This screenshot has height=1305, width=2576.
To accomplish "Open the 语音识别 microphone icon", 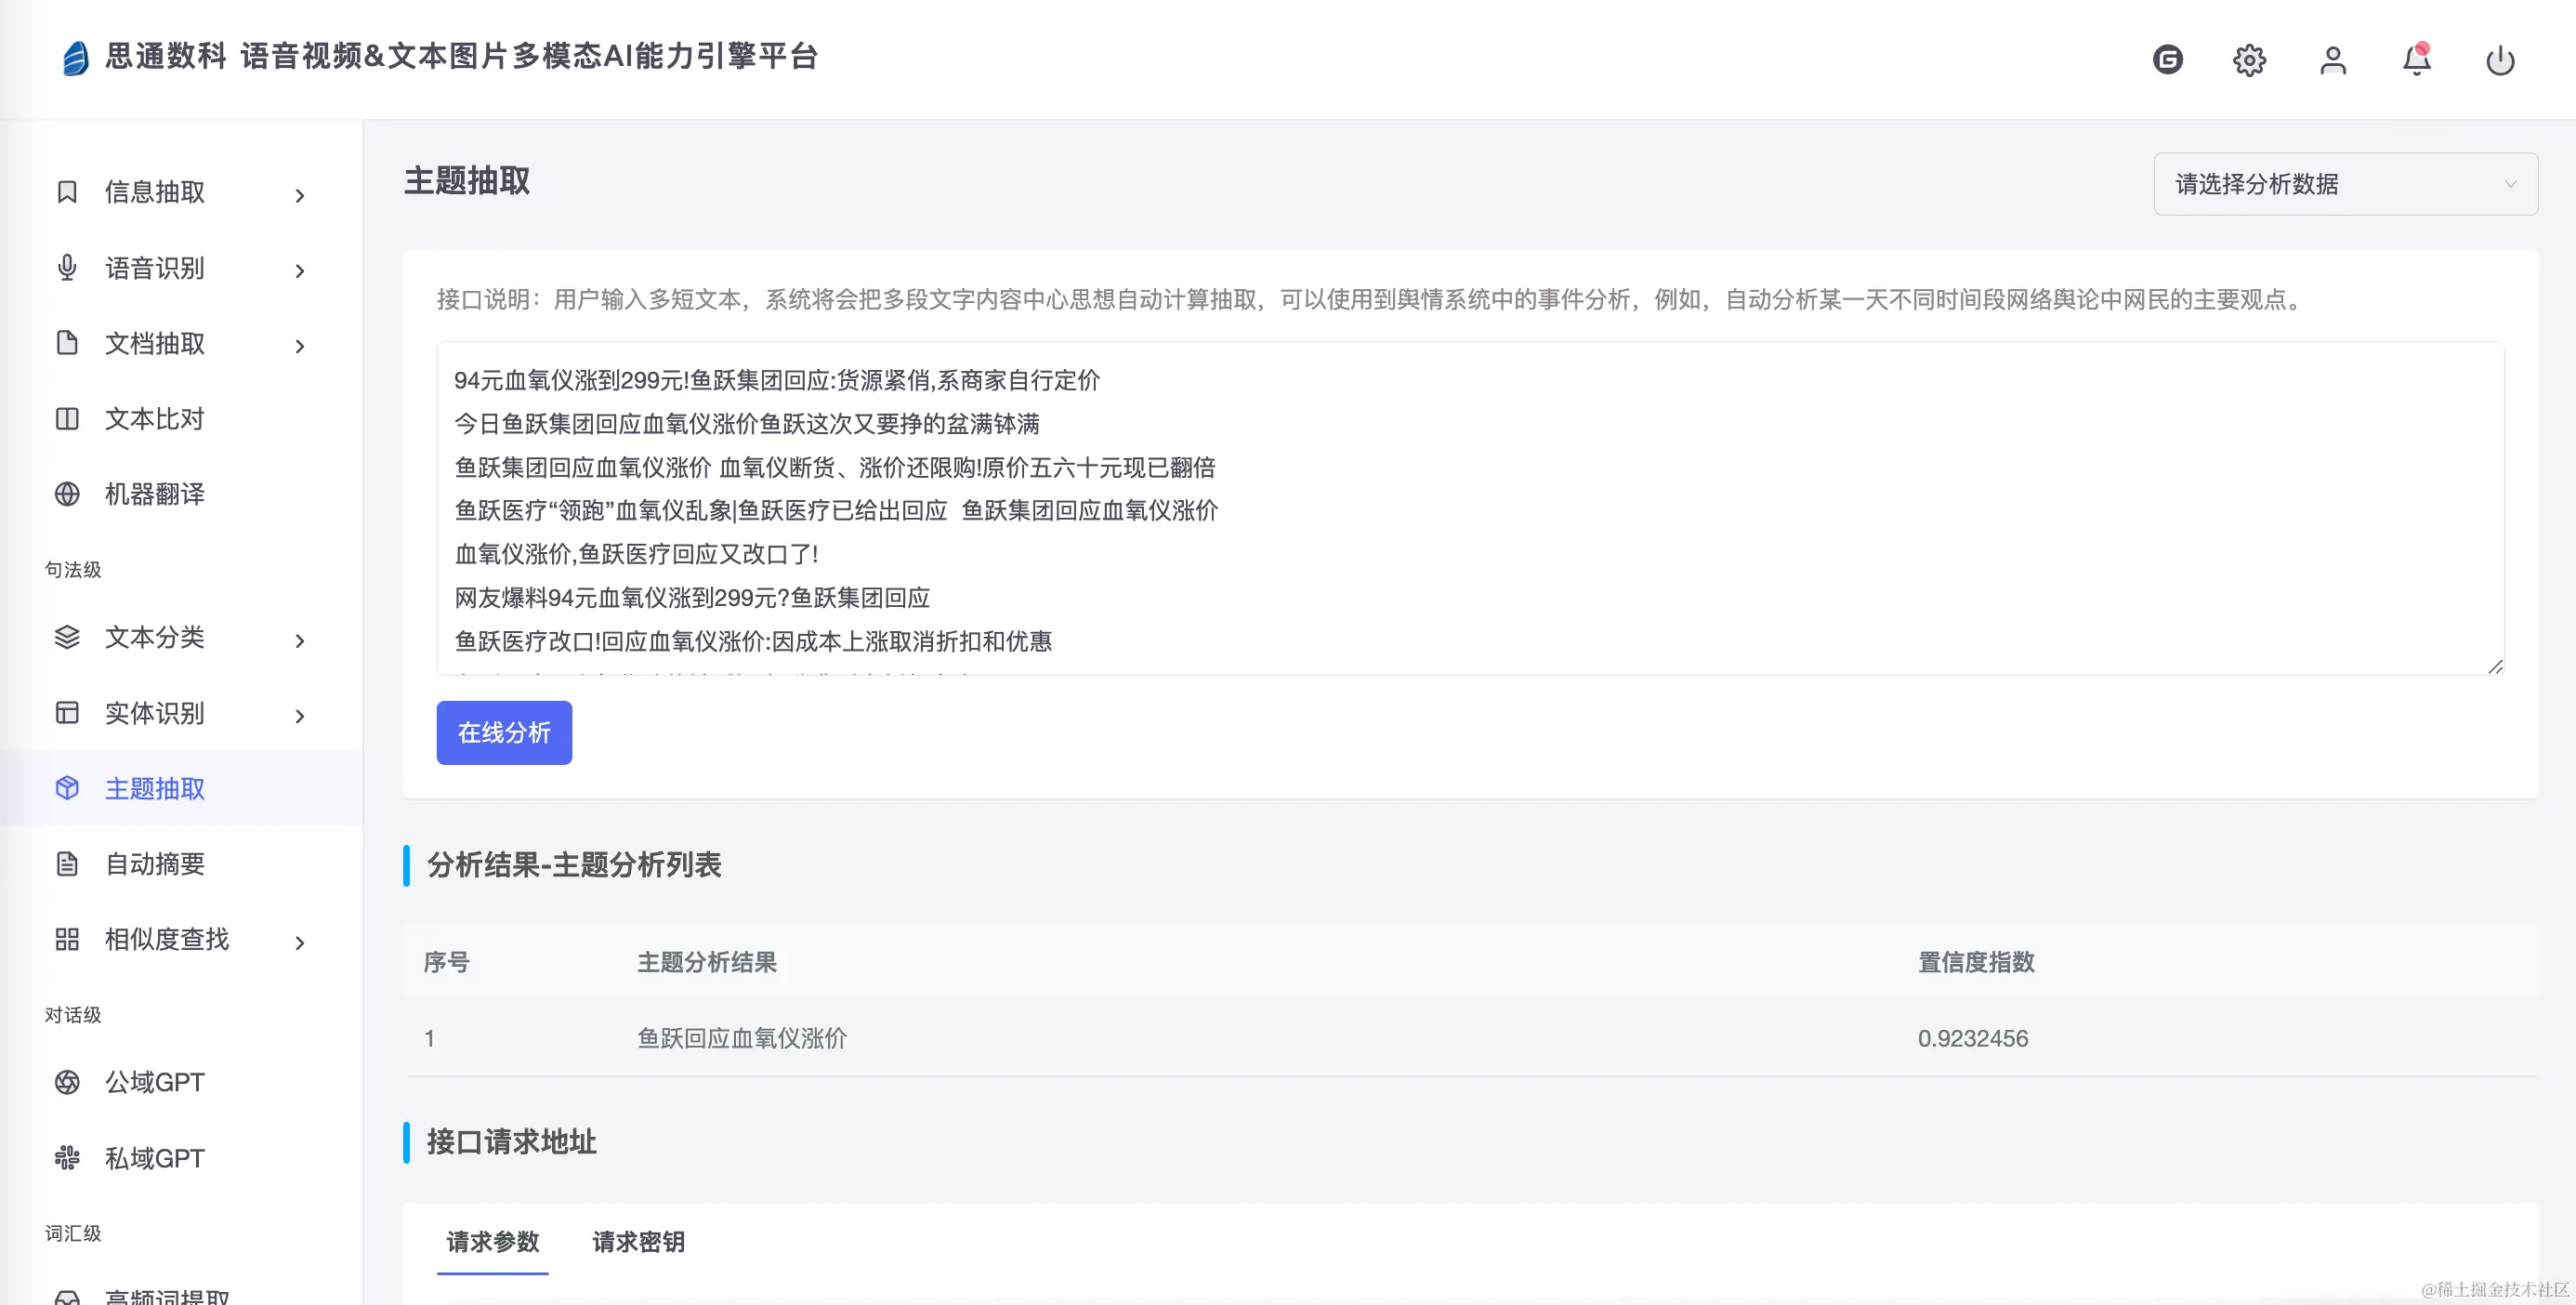I will coord(66,268).
